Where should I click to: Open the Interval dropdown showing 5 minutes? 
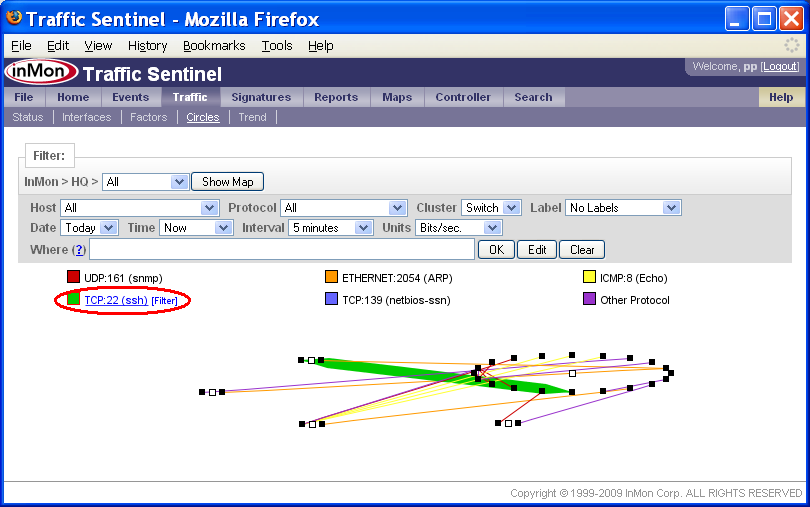click(x=331, y=228)
